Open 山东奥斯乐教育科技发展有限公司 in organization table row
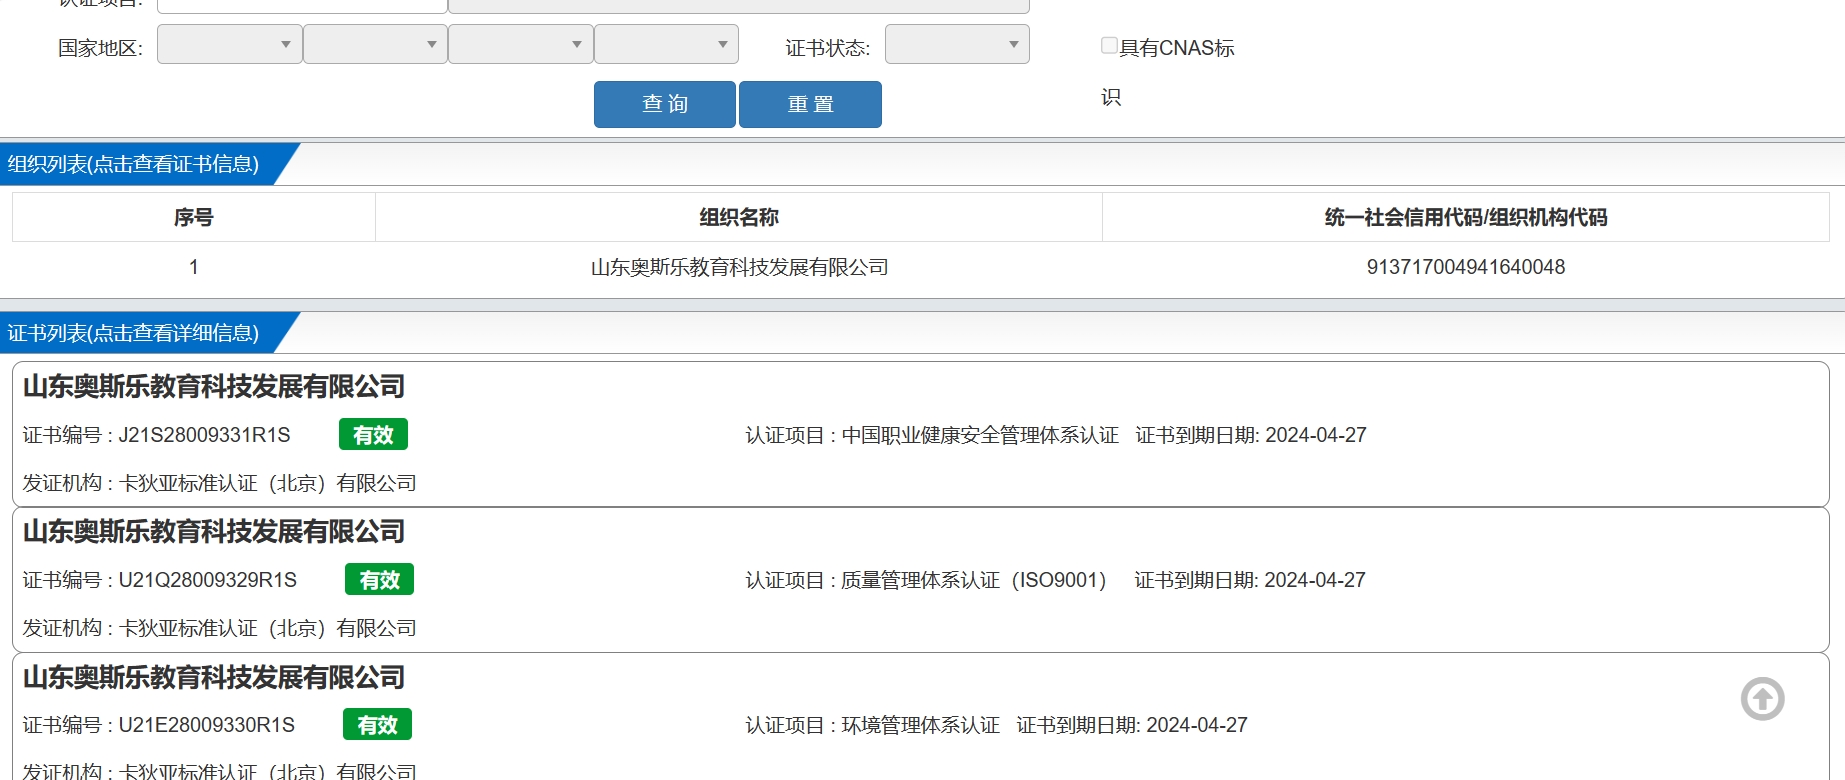The width and height of the screenshot is (1845, 780). [739, 267]
